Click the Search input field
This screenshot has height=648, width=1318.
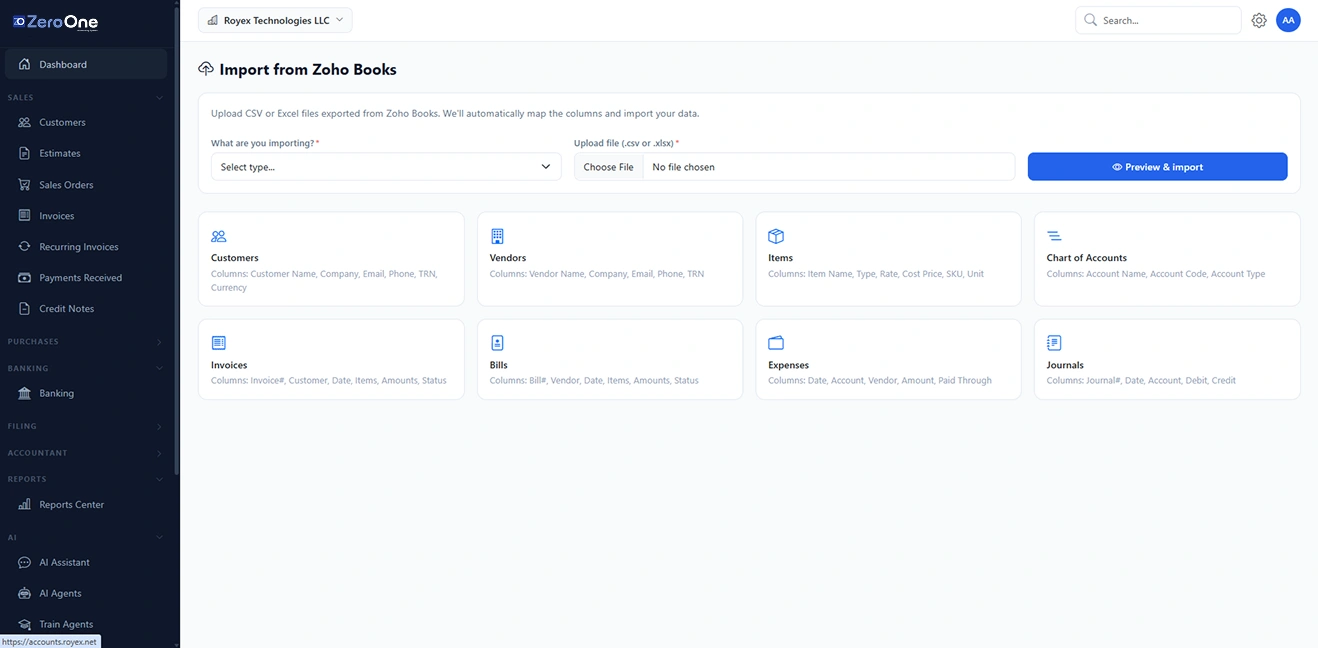[1158, 20]
